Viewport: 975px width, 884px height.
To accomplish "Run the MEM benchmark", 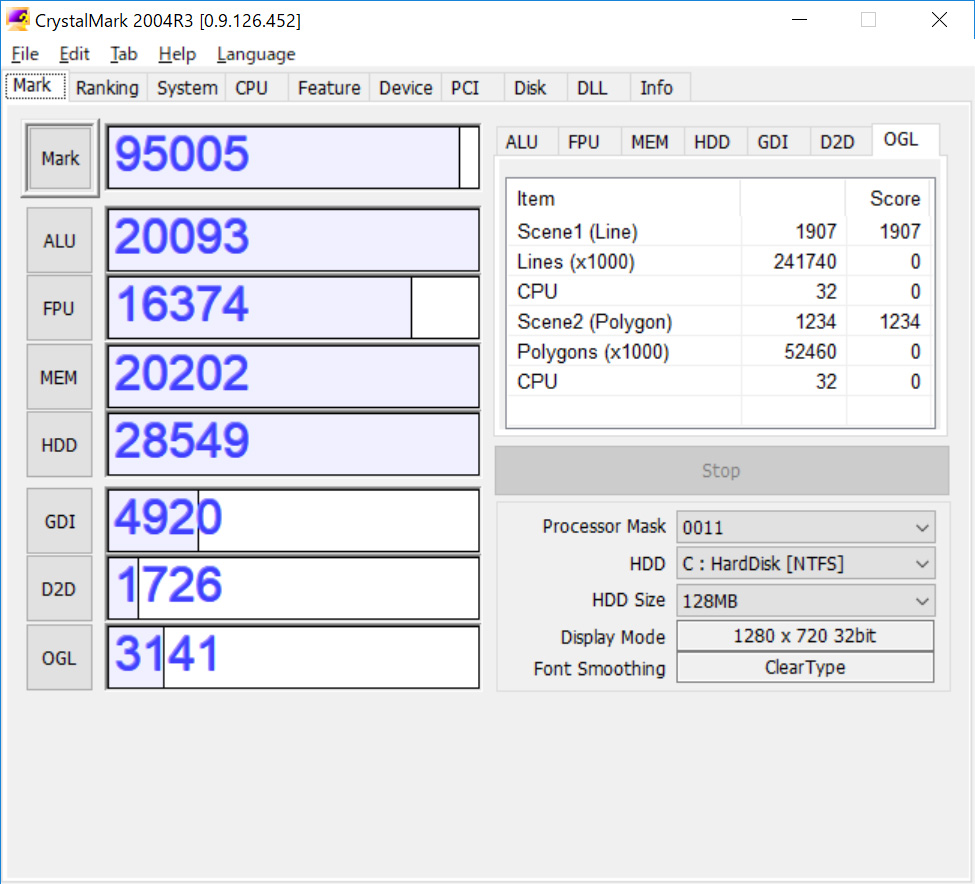I will point(58,376).
